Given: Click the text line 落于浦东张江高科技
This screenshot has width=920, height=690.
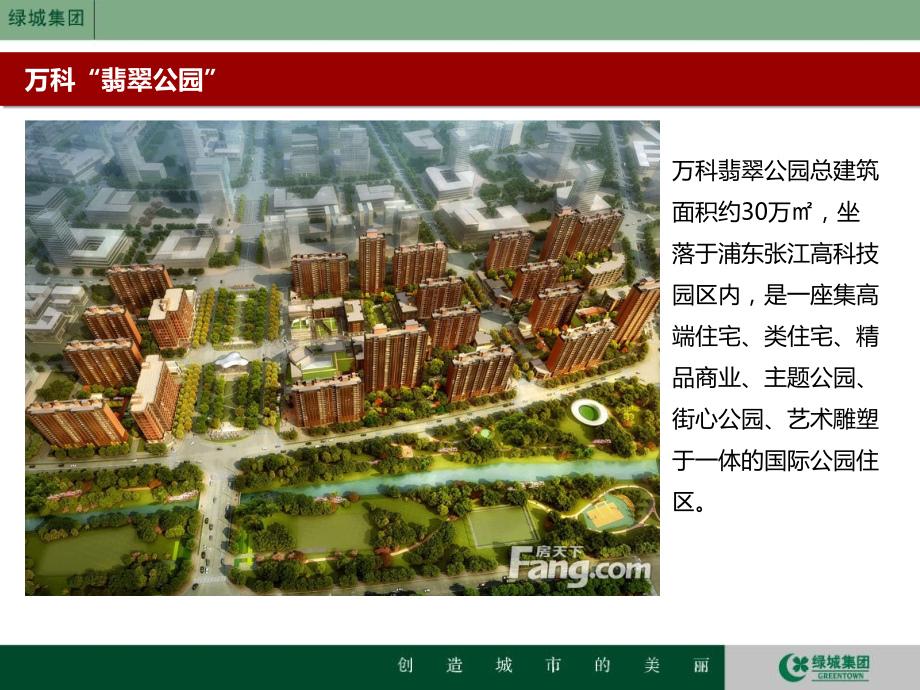Looking at the screenshot, I should 775,253.
